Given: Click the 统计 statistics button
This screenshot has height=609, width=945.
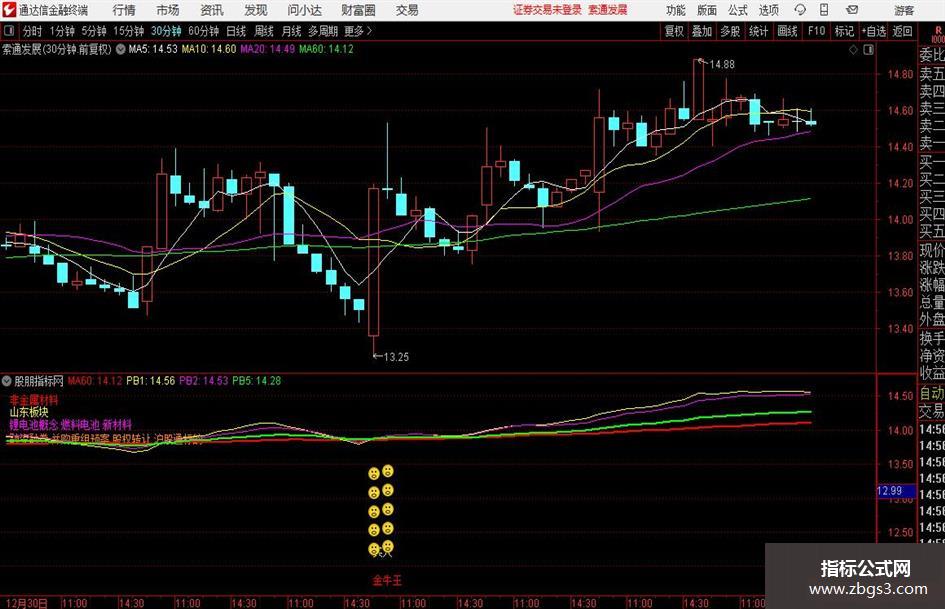Looking at the screenshot, I should [x=758, y=31].
